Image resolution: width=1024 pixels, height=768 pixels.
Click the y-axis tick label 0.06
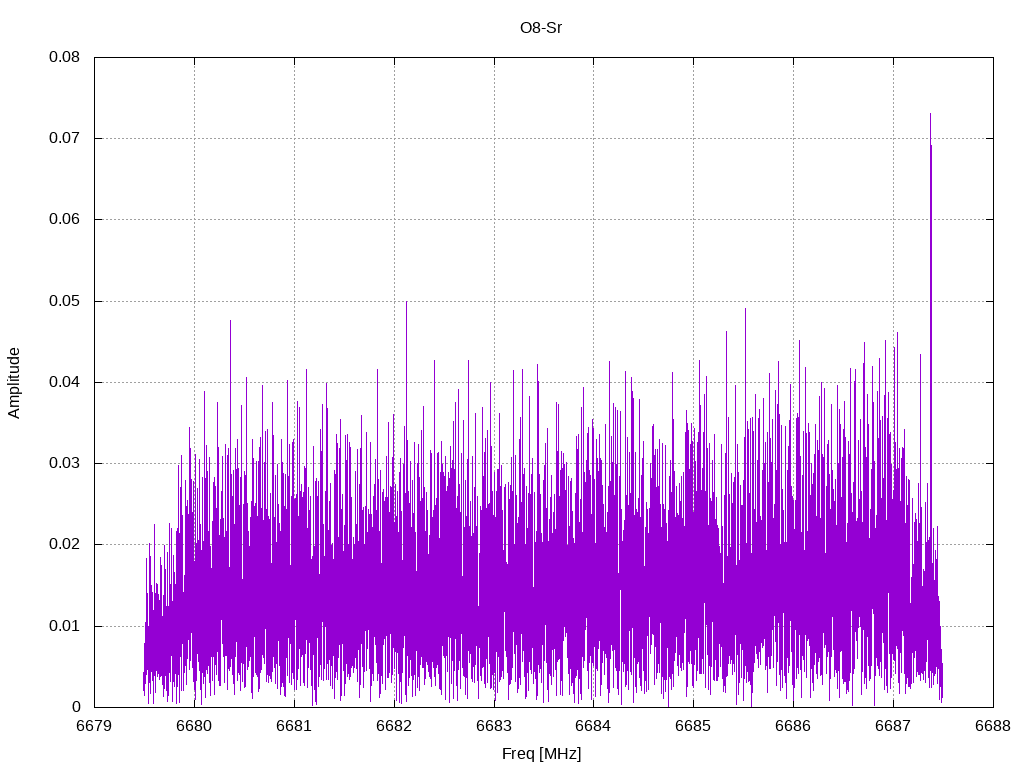pos(65,219)
